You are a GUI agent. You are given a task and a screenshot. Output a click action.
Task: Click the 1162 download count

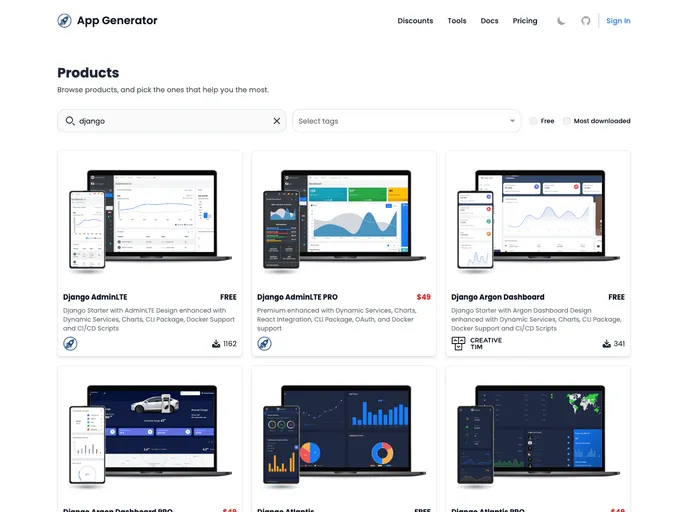click(229, 344)
